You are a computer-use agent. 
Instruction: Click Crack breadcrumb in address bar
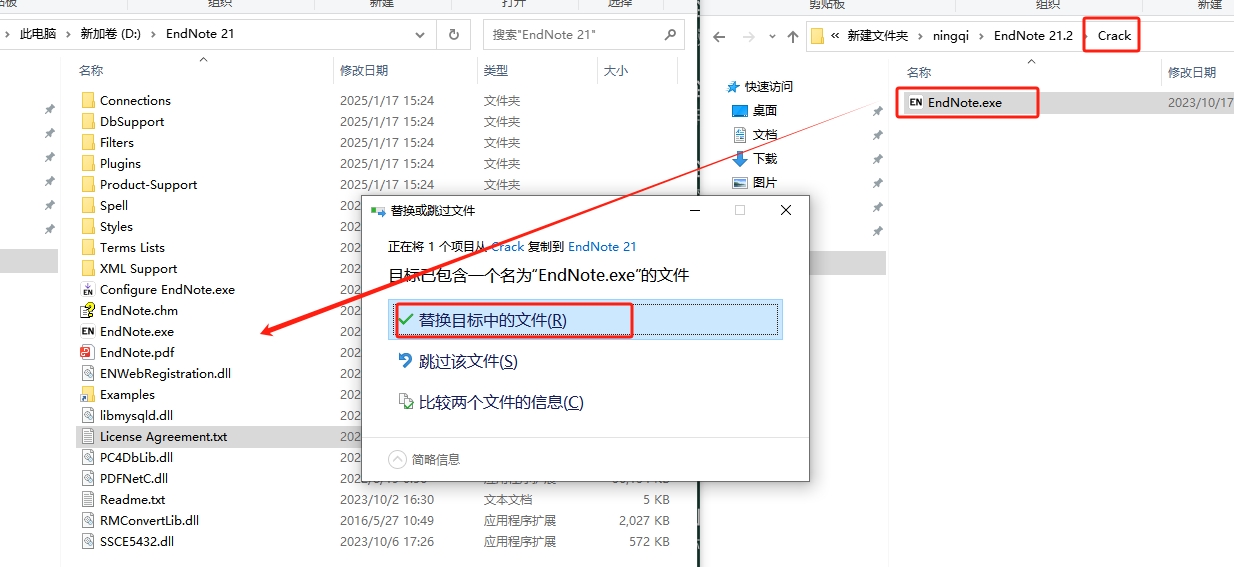pos(1114,36)
